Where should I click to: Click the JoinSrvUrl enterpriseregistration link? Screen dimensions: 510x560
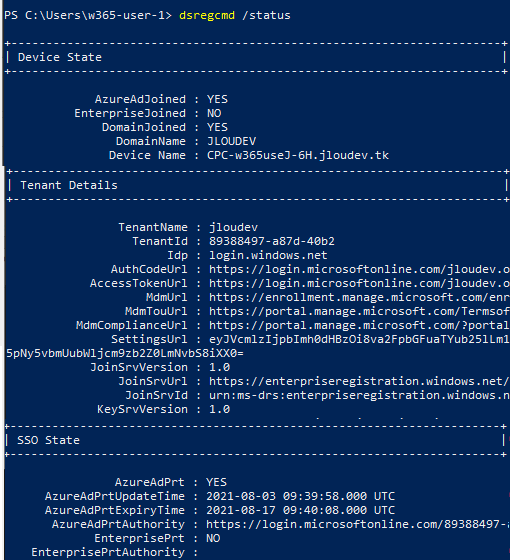click(359, 381)
